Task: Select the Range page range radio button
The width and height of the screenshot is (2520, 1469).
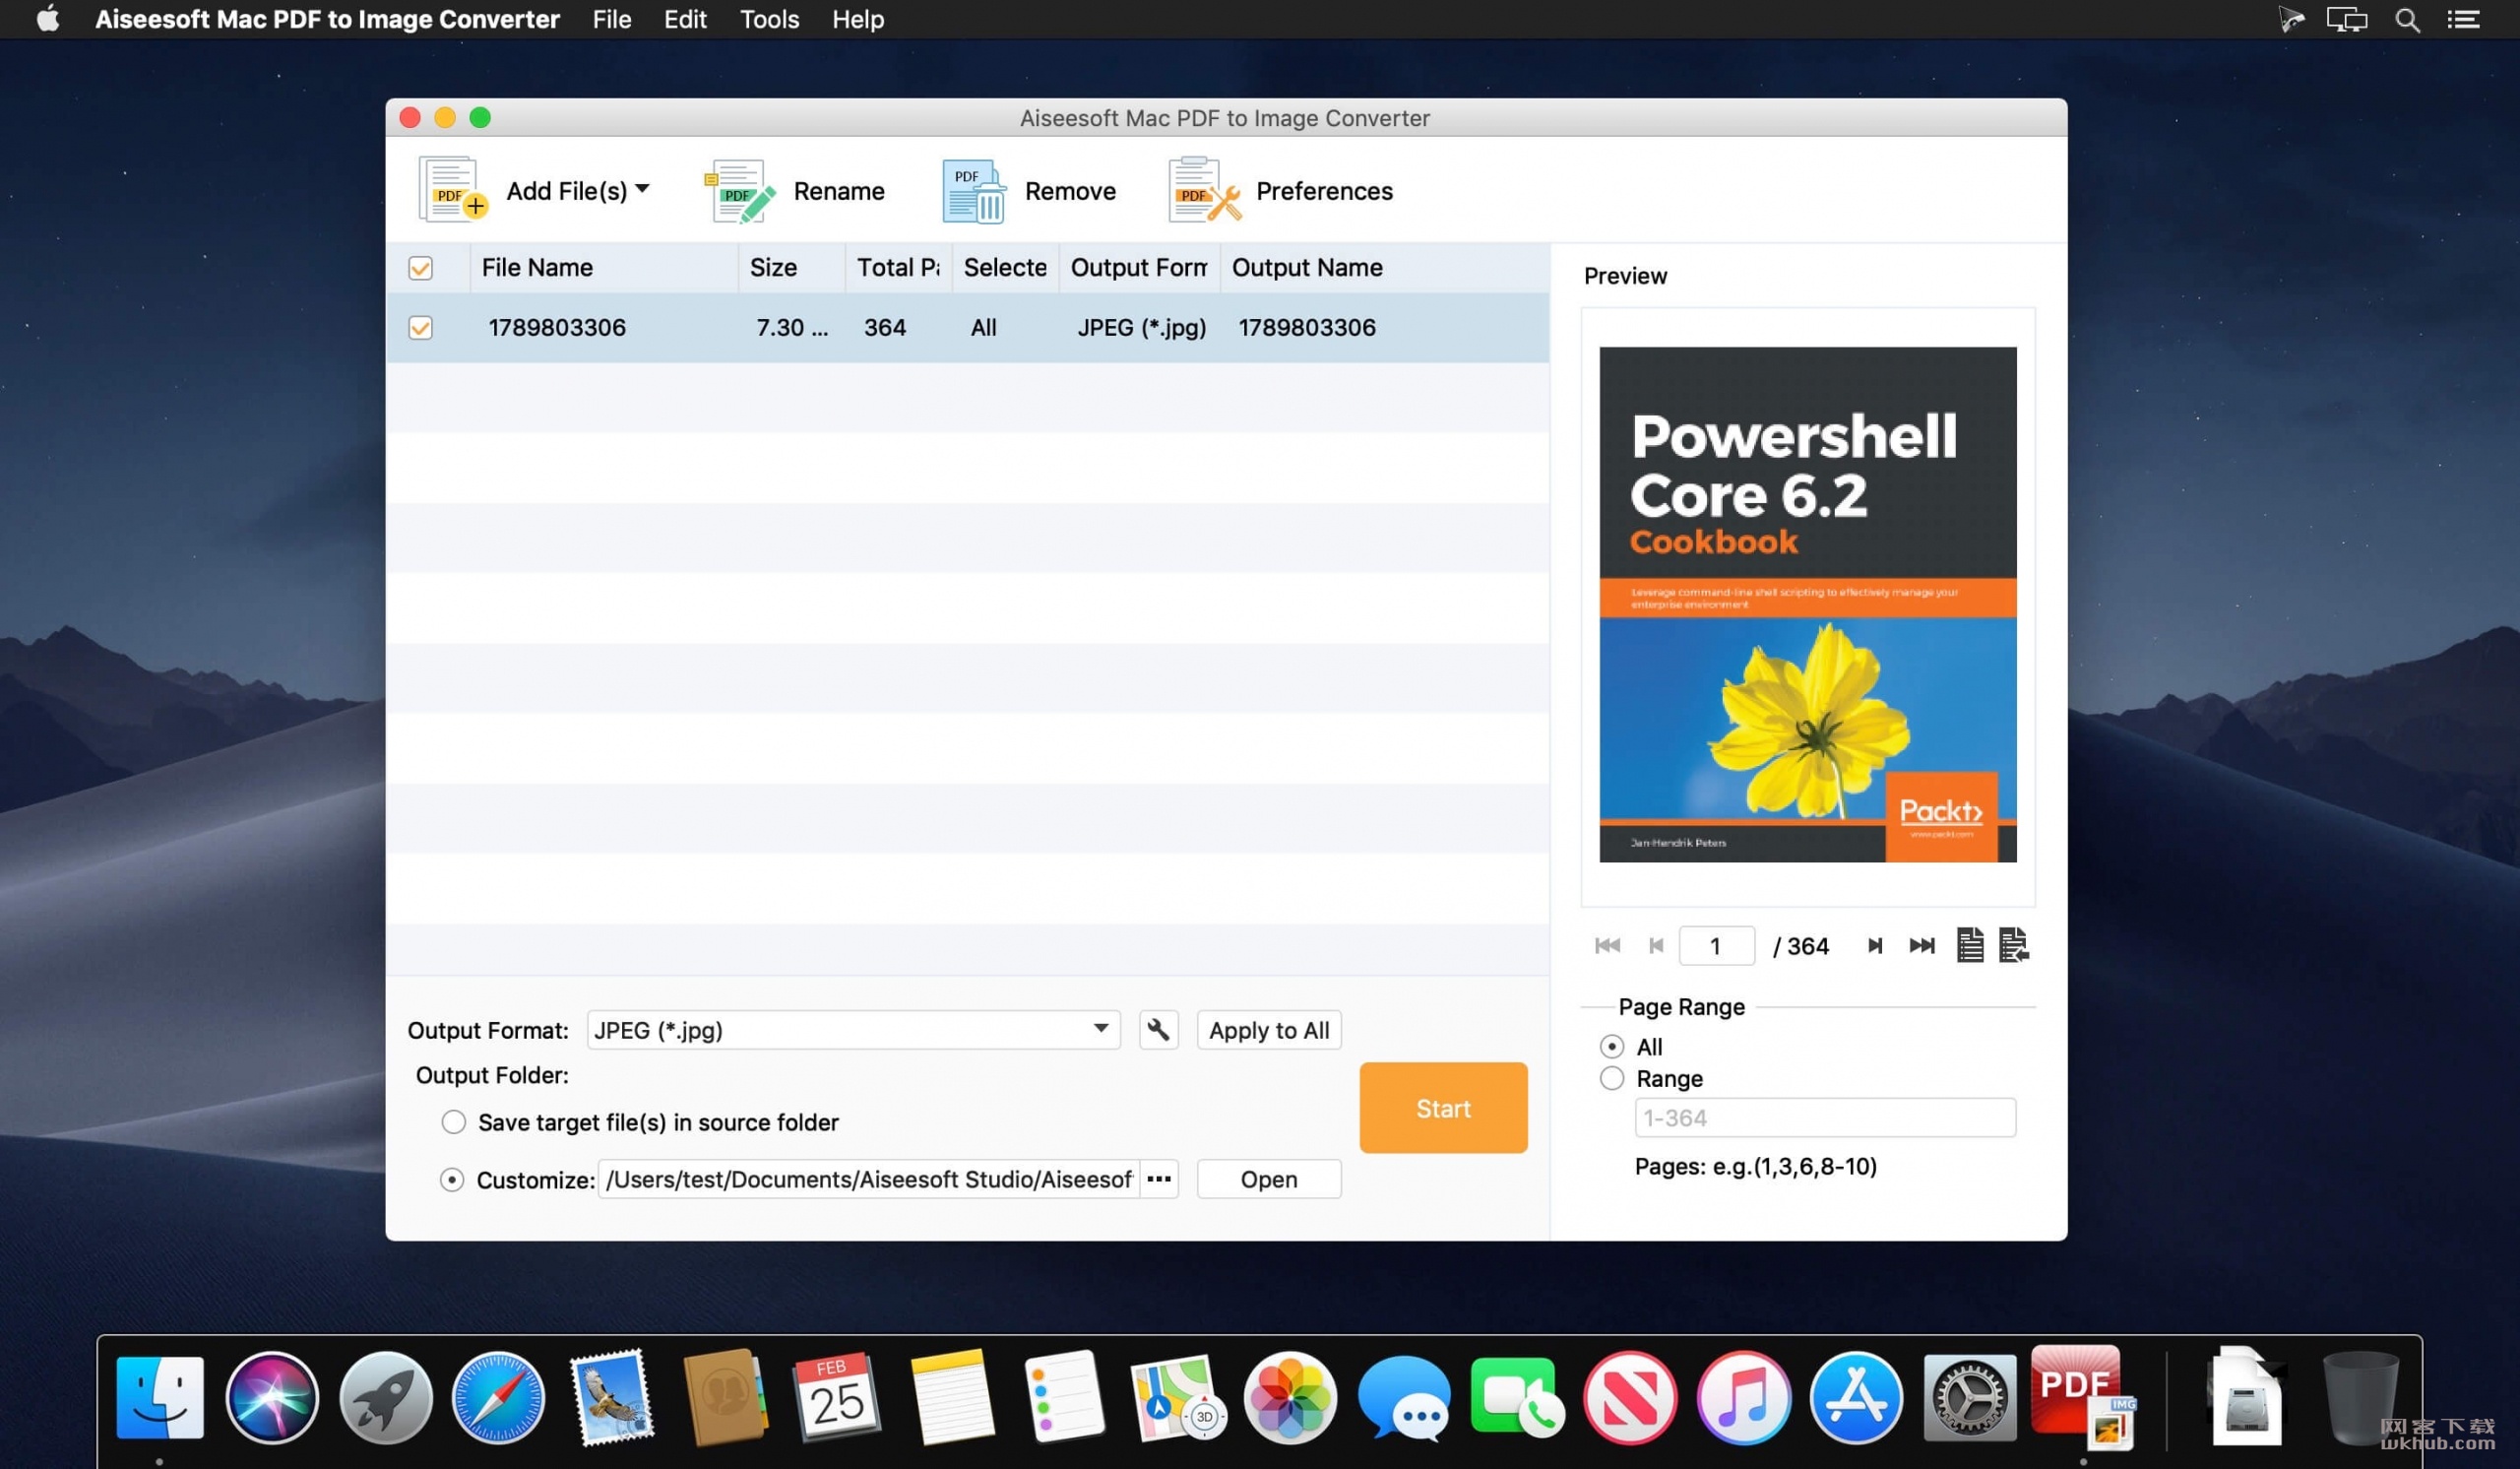Action: click(x=1611, y=1079)
